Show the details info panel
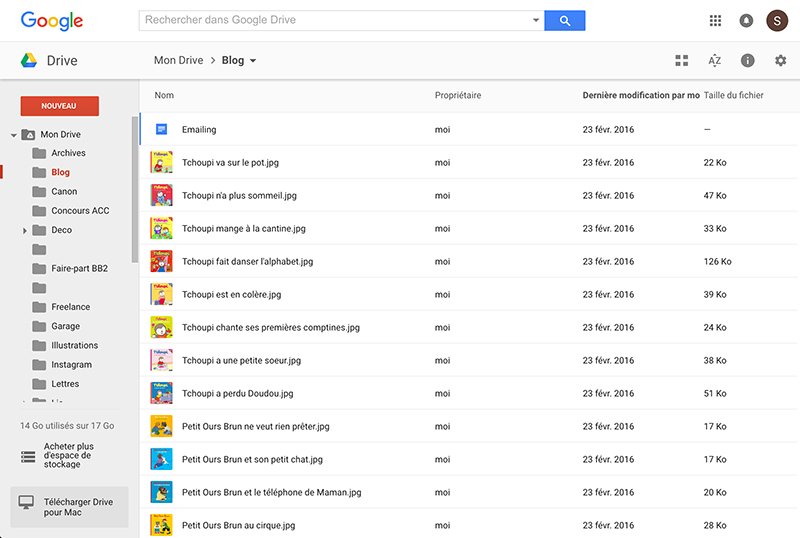Image resolution: width=800 pixels, height=538 pixels. point(747,61)
